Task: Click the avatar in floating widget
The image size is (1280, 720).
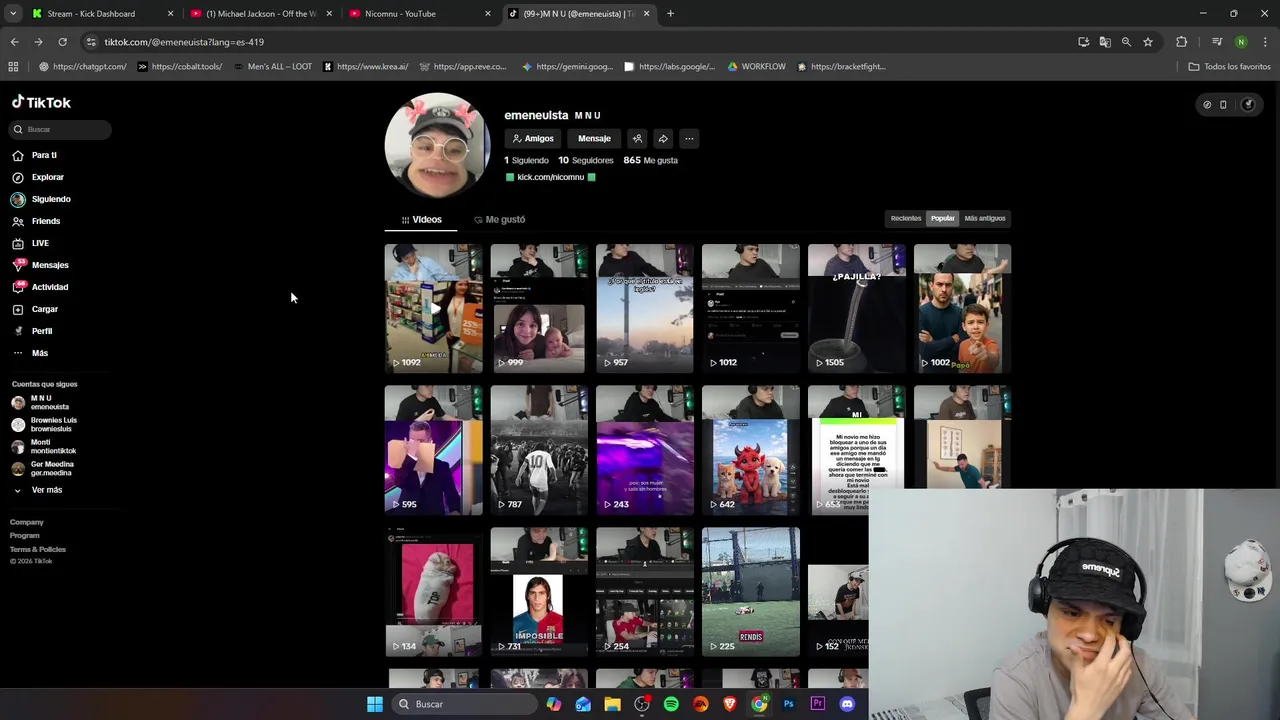Action: coord(1248,105)
